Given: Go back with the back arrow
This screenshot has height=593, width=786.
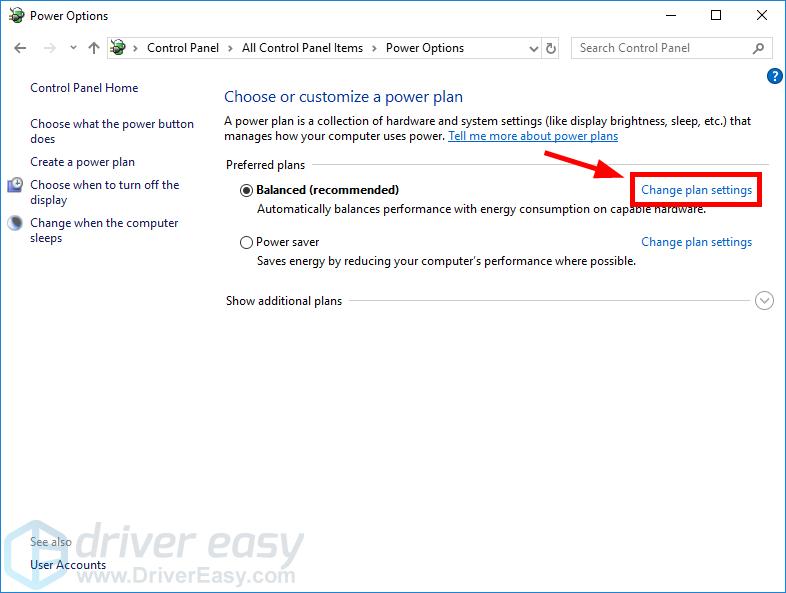Looking at the screenshot, I should point(20,48).
